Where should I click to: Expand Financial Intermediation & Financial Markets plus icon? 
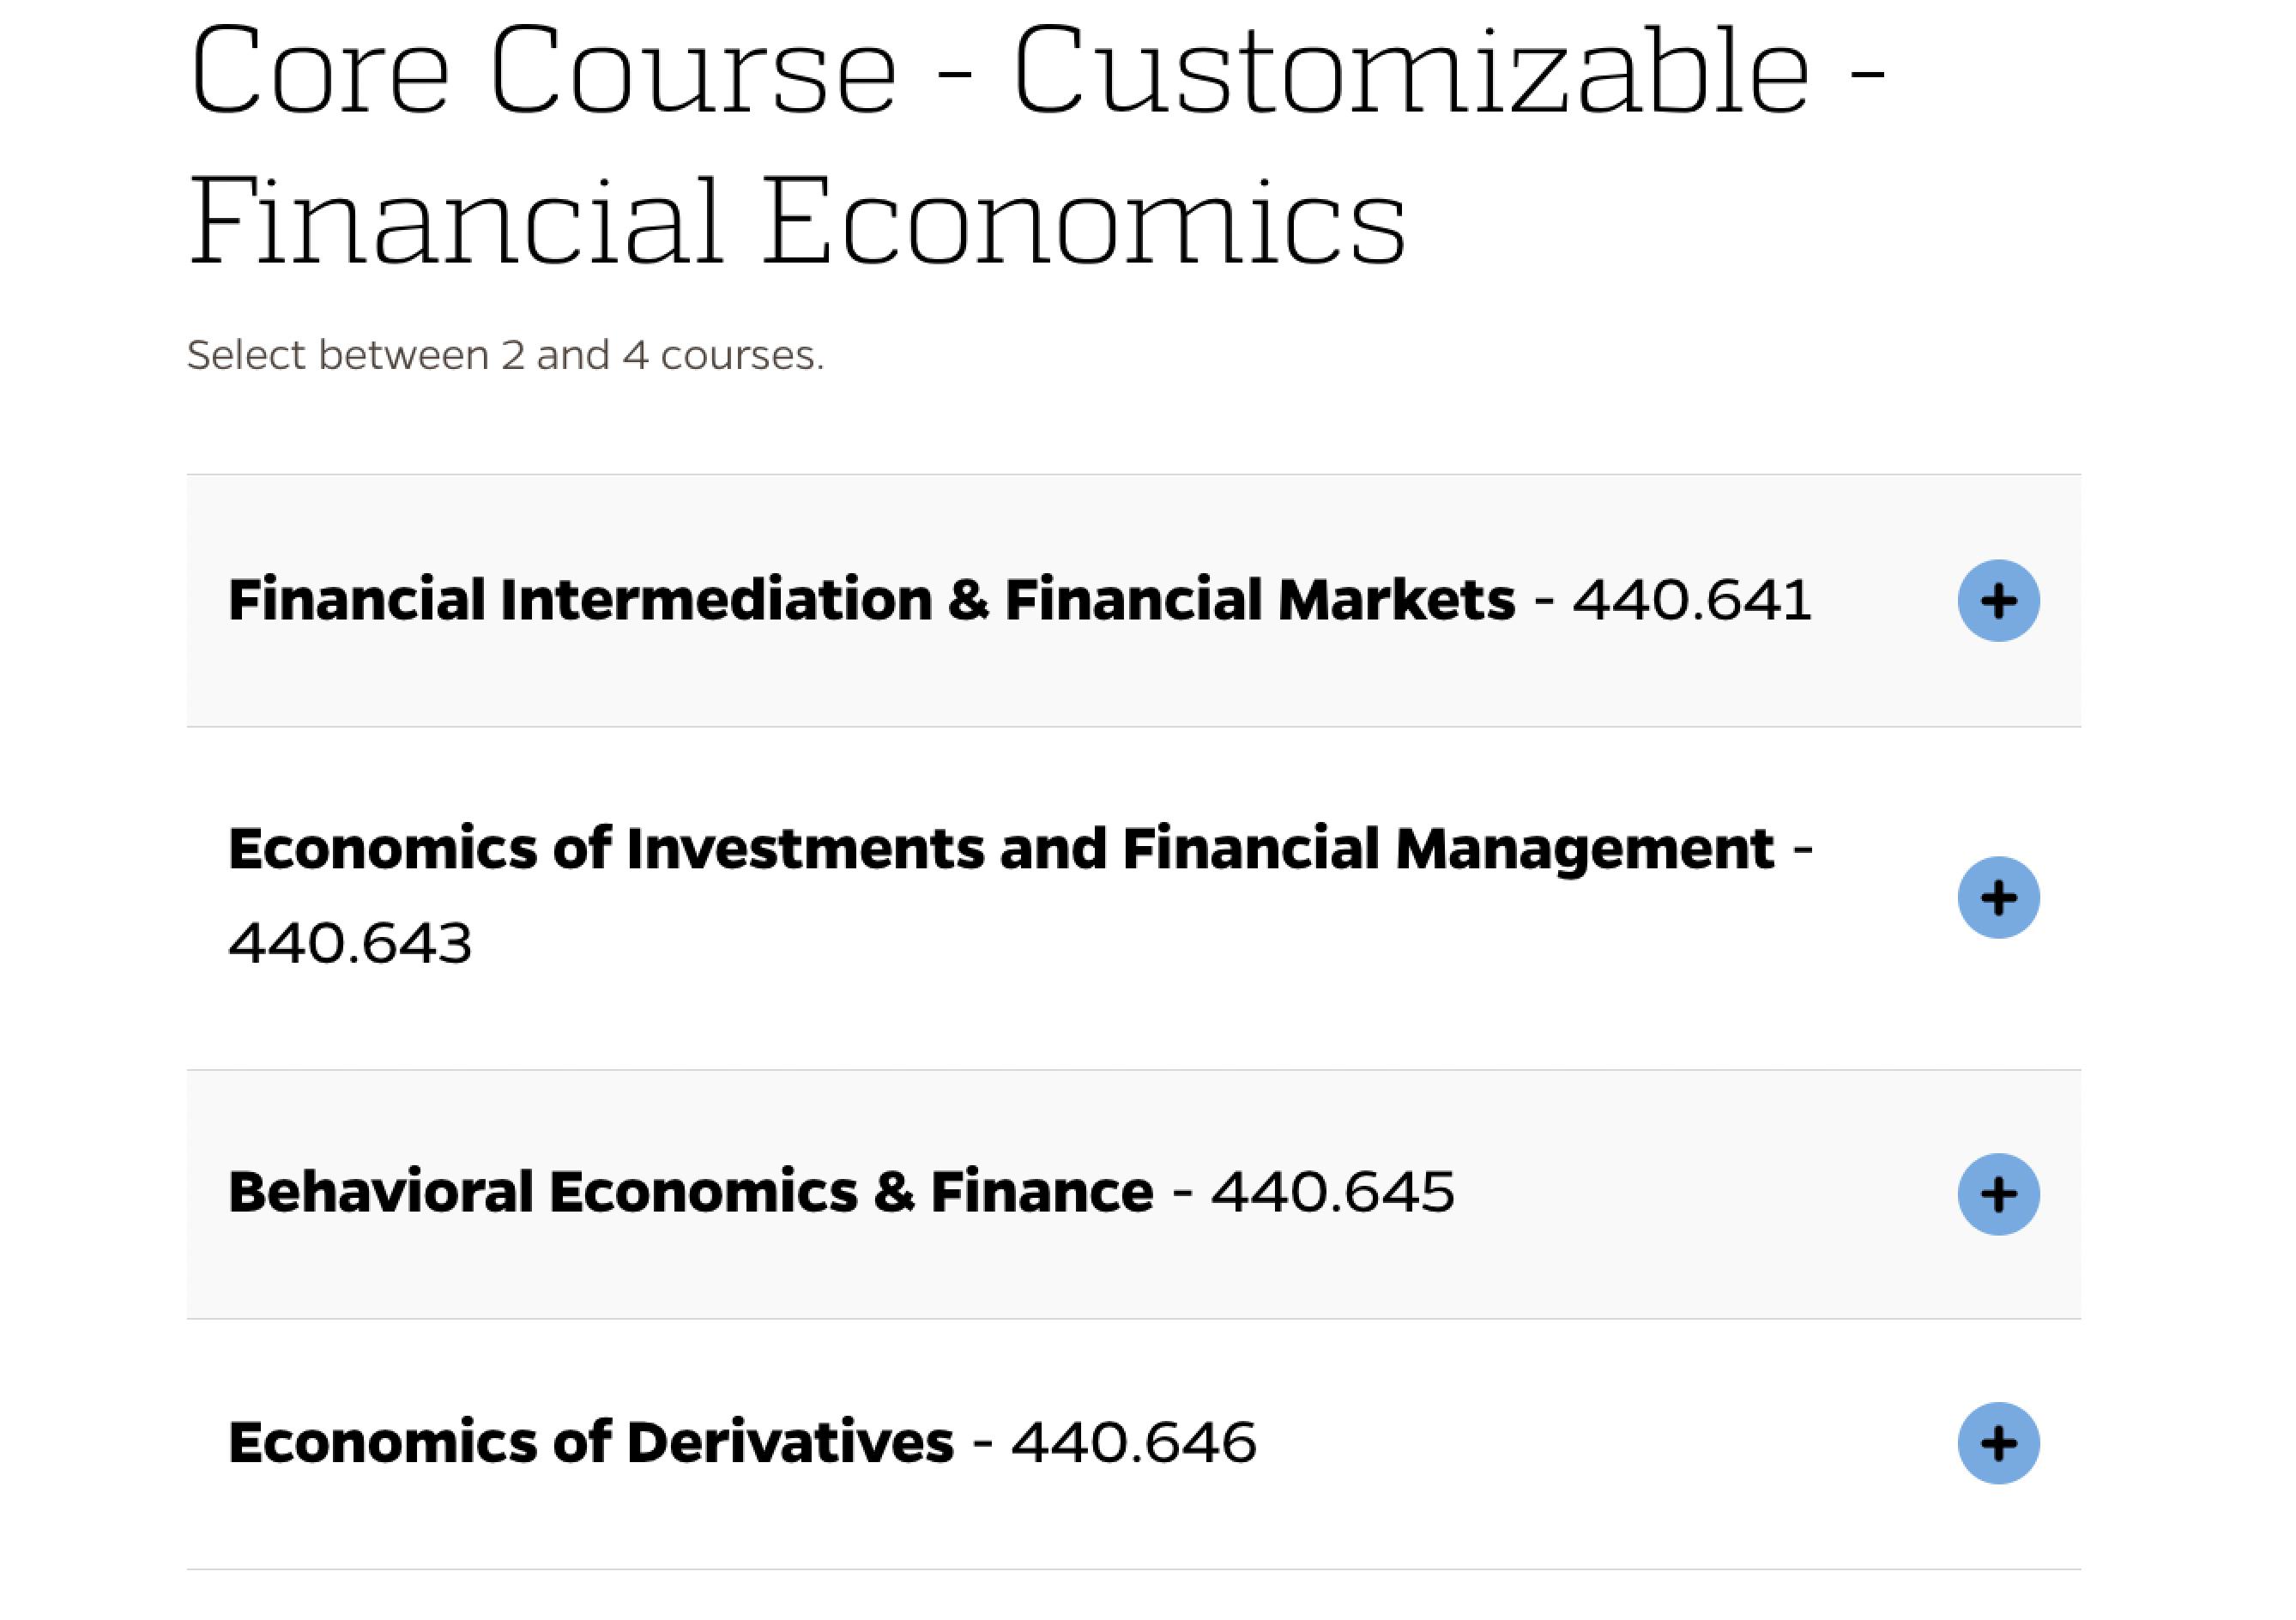[1998, 601]
